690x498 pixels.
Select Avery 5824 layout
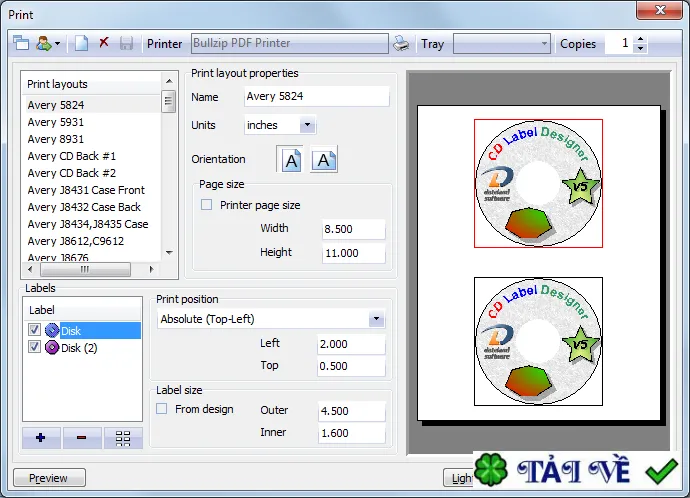tap(92, 105)
